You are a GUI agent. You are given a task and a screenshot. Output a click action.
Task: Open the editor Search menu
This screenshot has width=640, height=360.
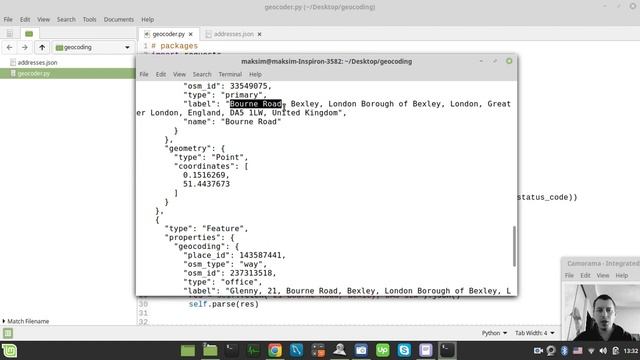coord(66,20)
